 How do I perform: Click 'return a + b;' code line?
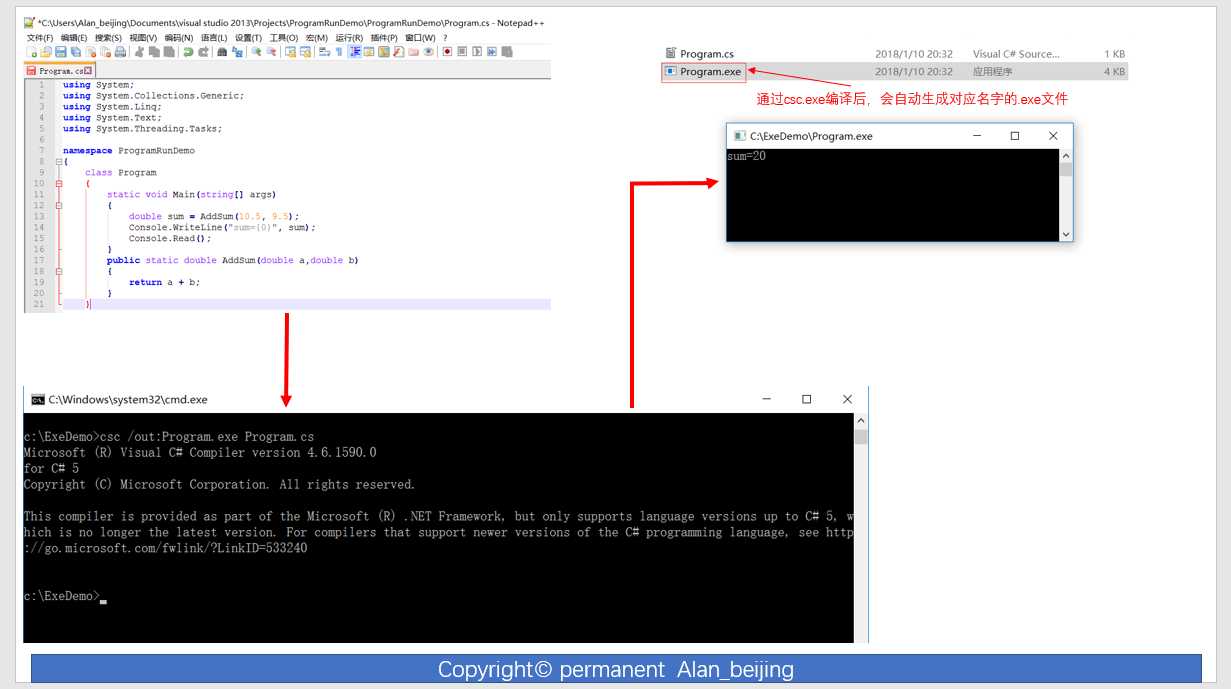pyautogui.click(x=164, y=282)
